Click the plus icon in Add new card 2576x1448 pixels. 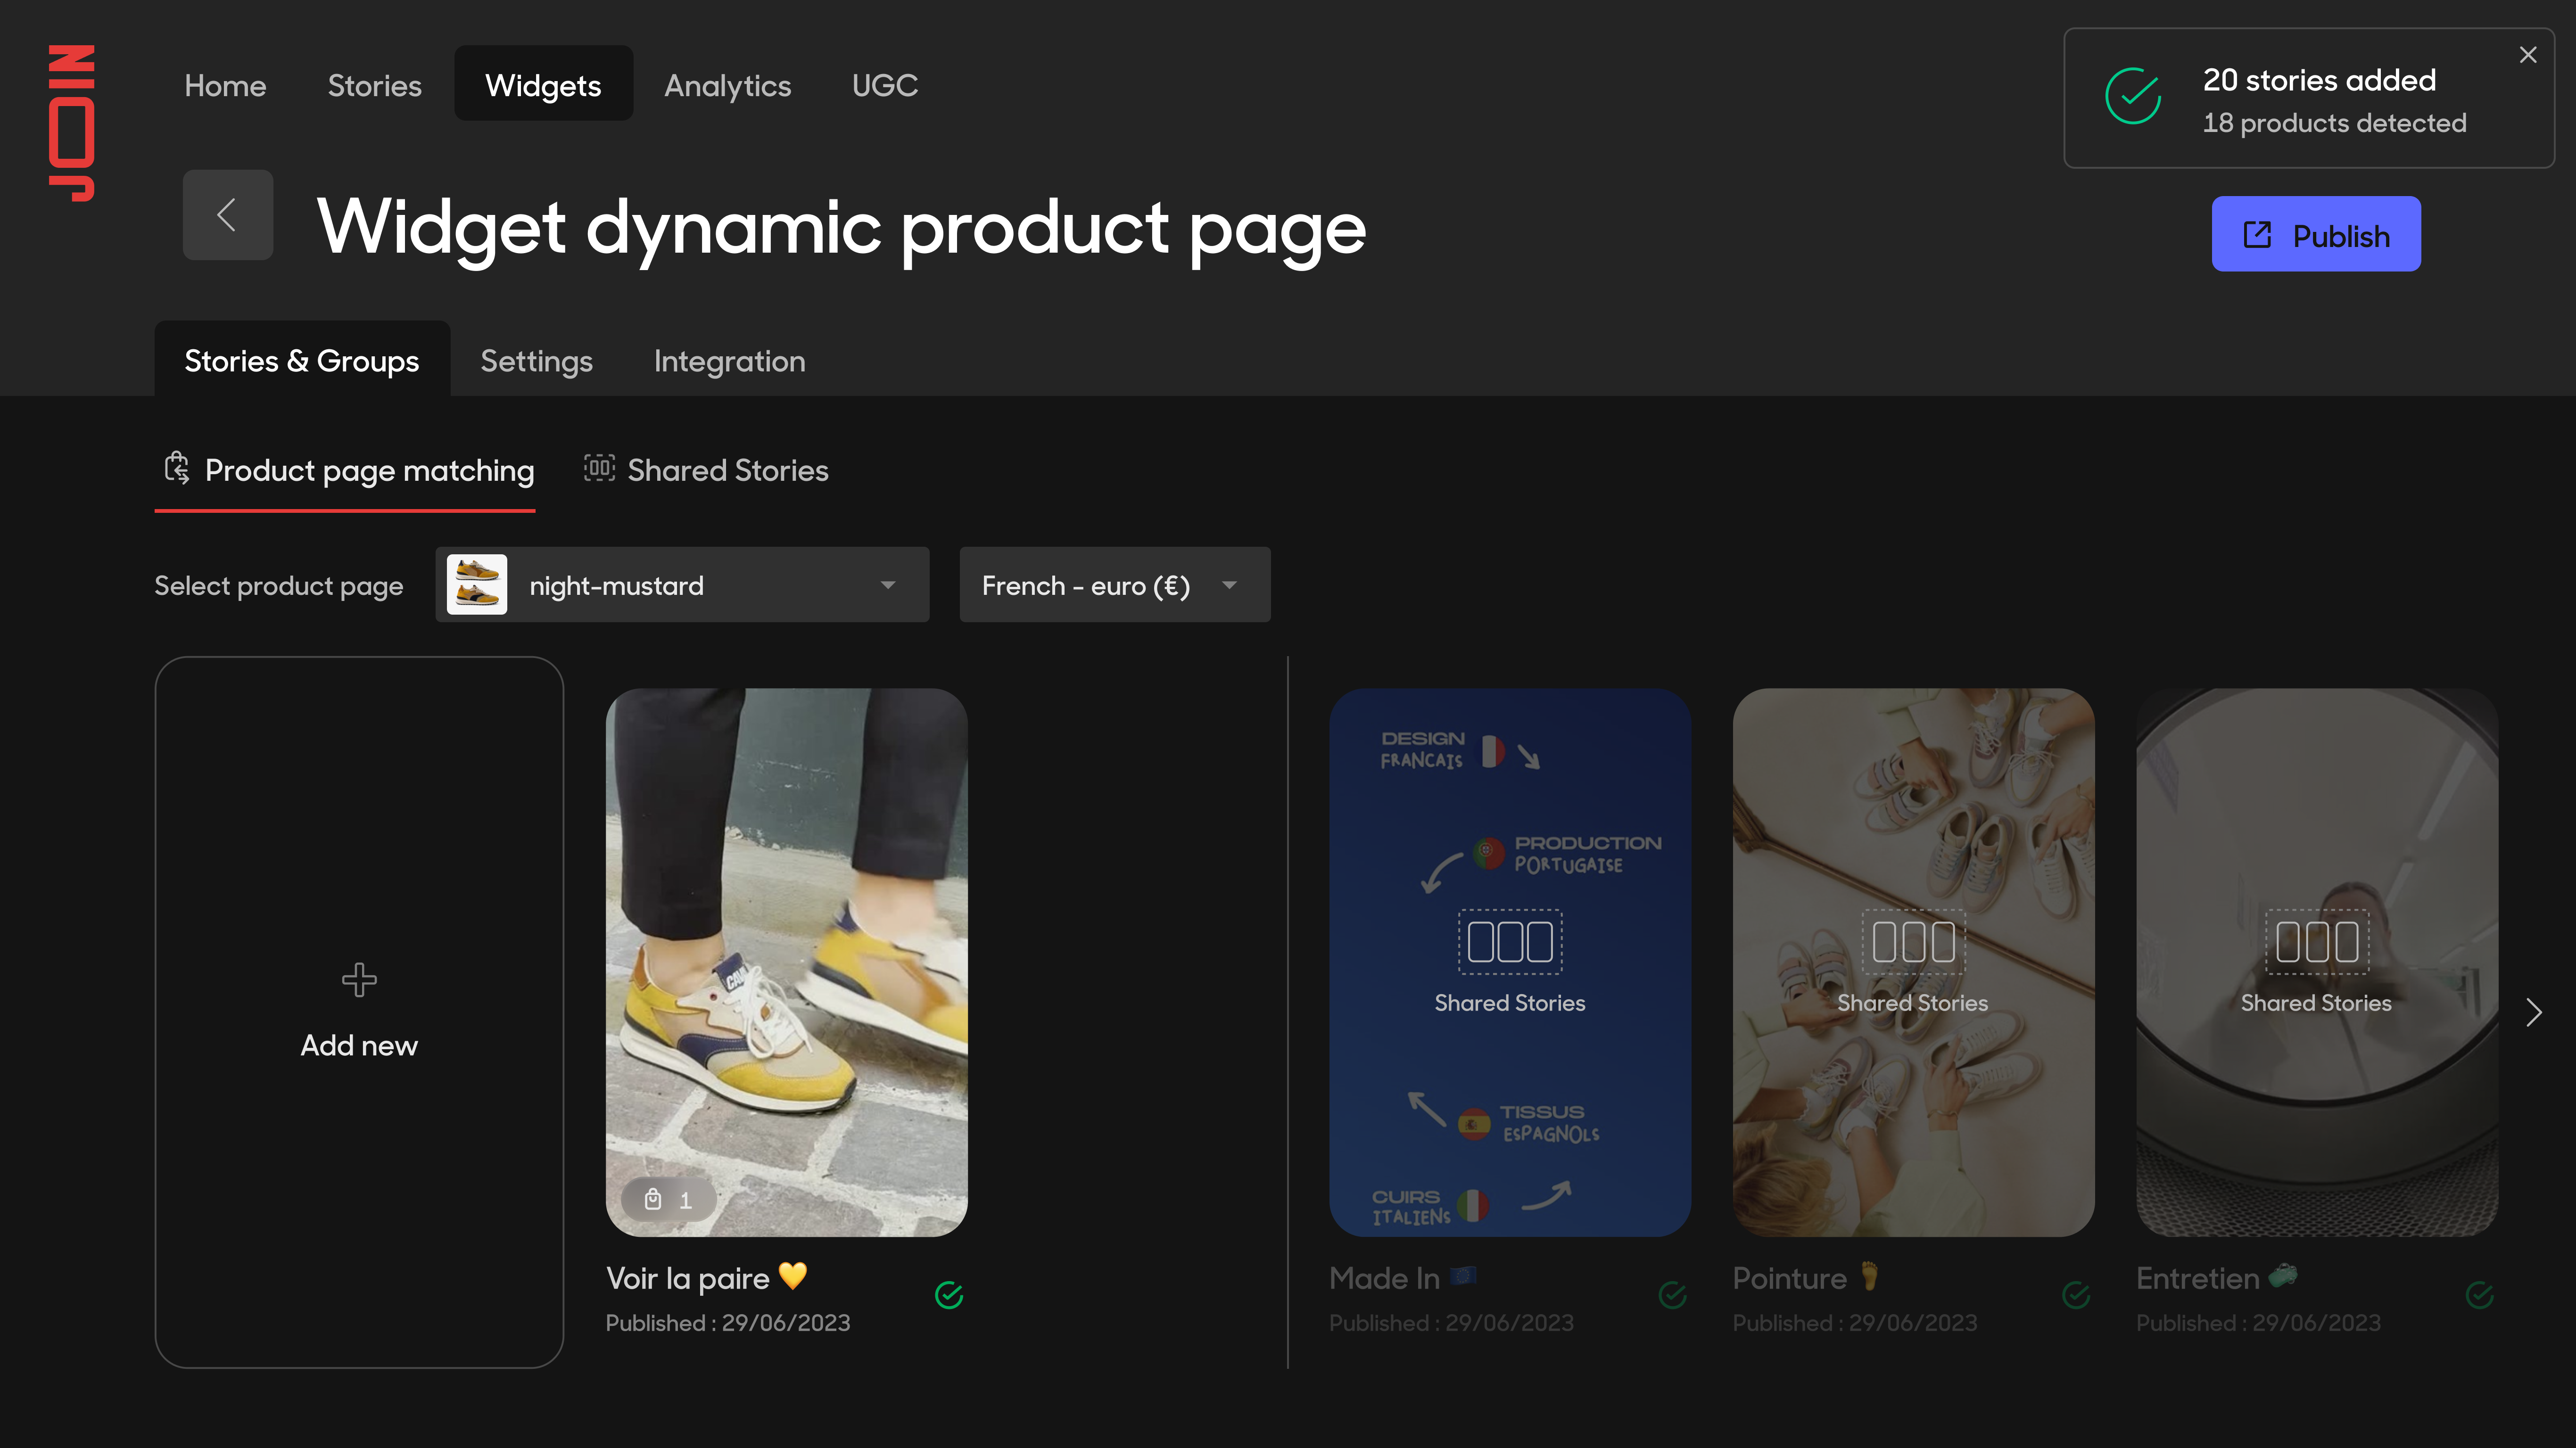coord(359,980)
